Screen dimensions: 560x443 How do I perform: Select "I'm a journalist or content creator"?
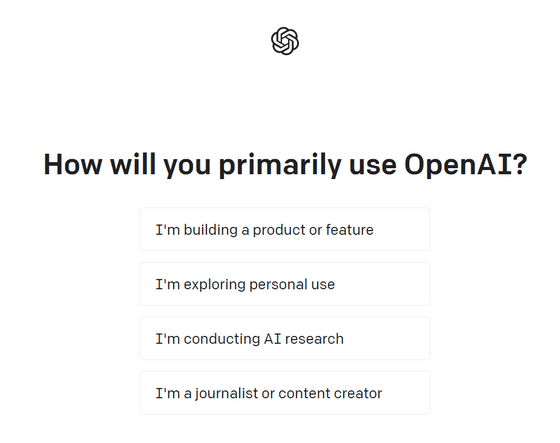285,393
